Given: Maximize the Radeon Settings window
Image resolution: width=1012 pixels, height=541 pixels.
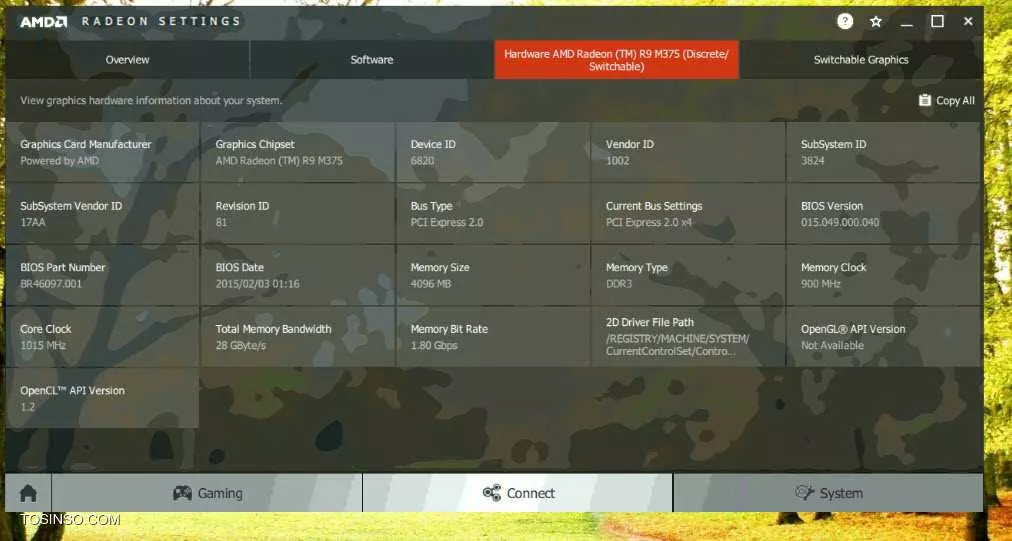Looking at the screenshot, I should [x=937, y=21].
